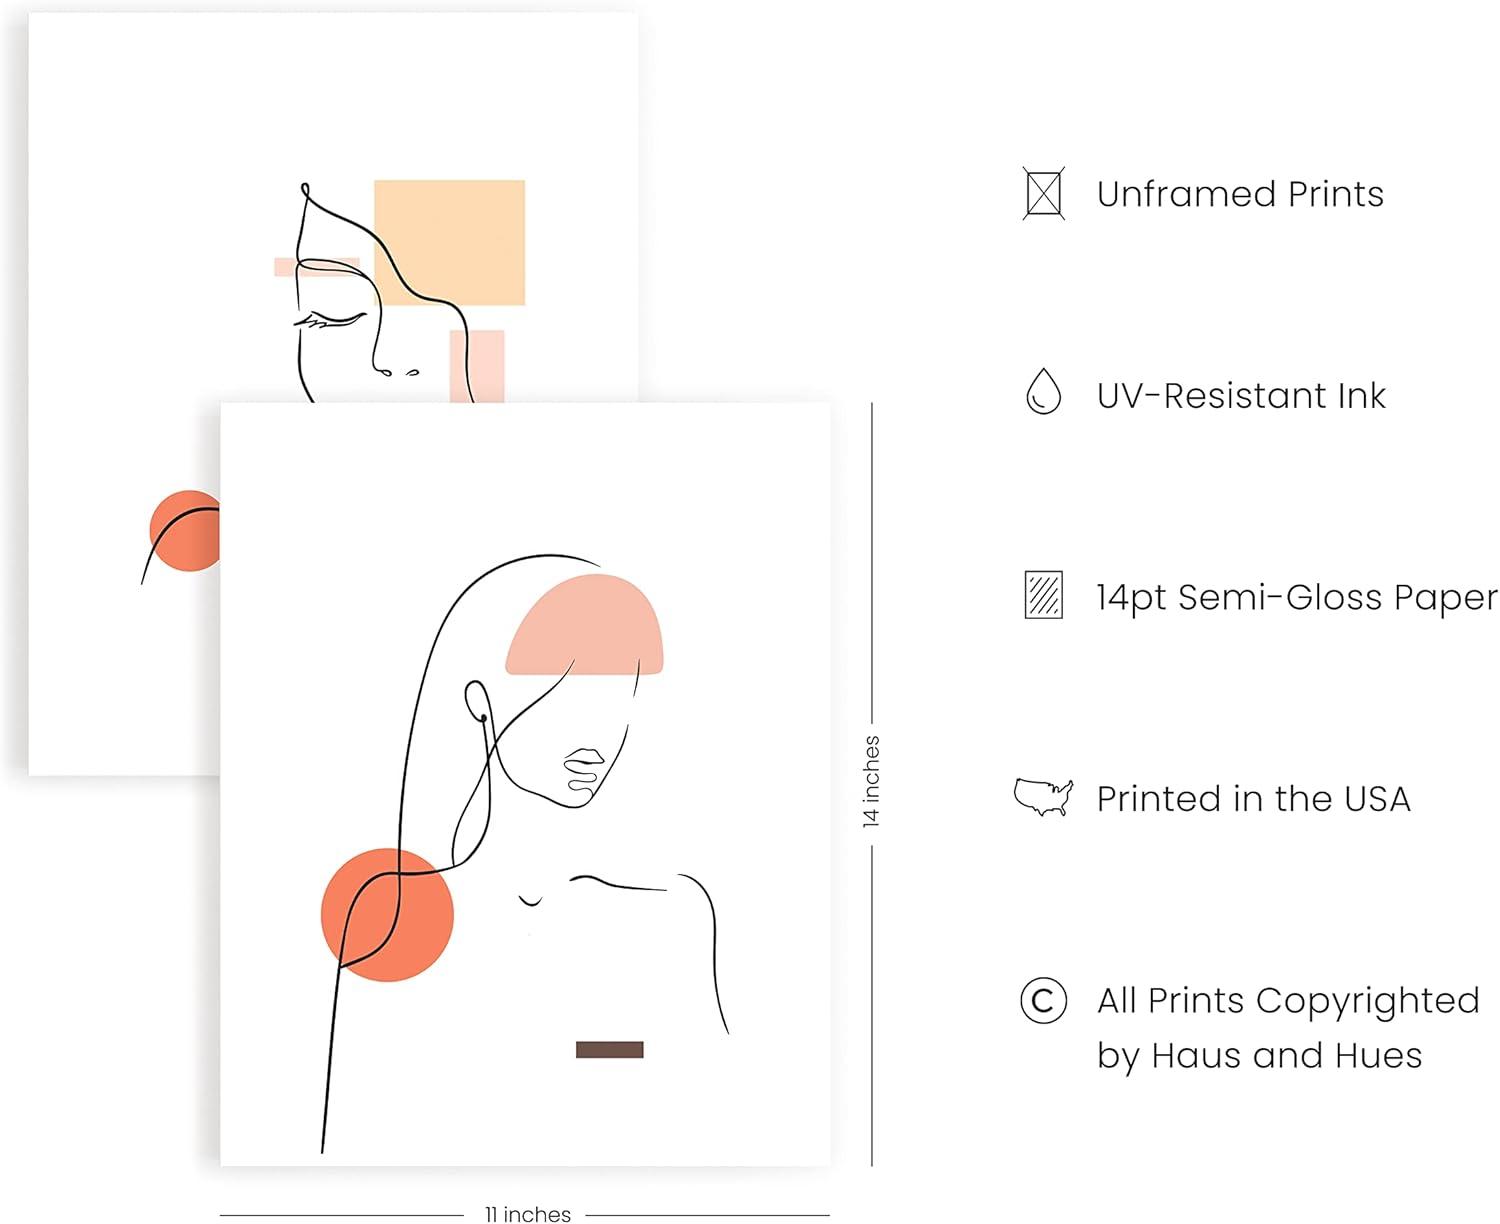Click the Unframed Prints crossed-frame icon
1500x1224 pixels.
[1043, 193]
